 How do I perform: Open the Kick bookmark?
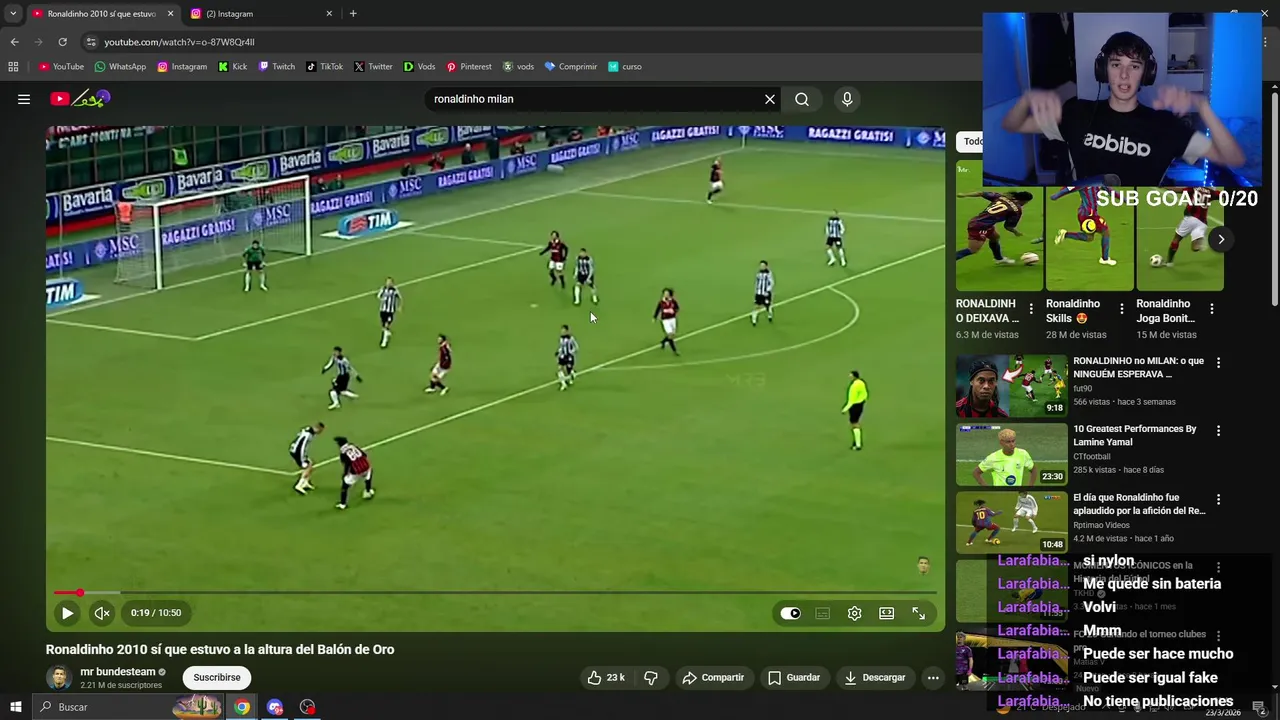click(x=232, y=67)
